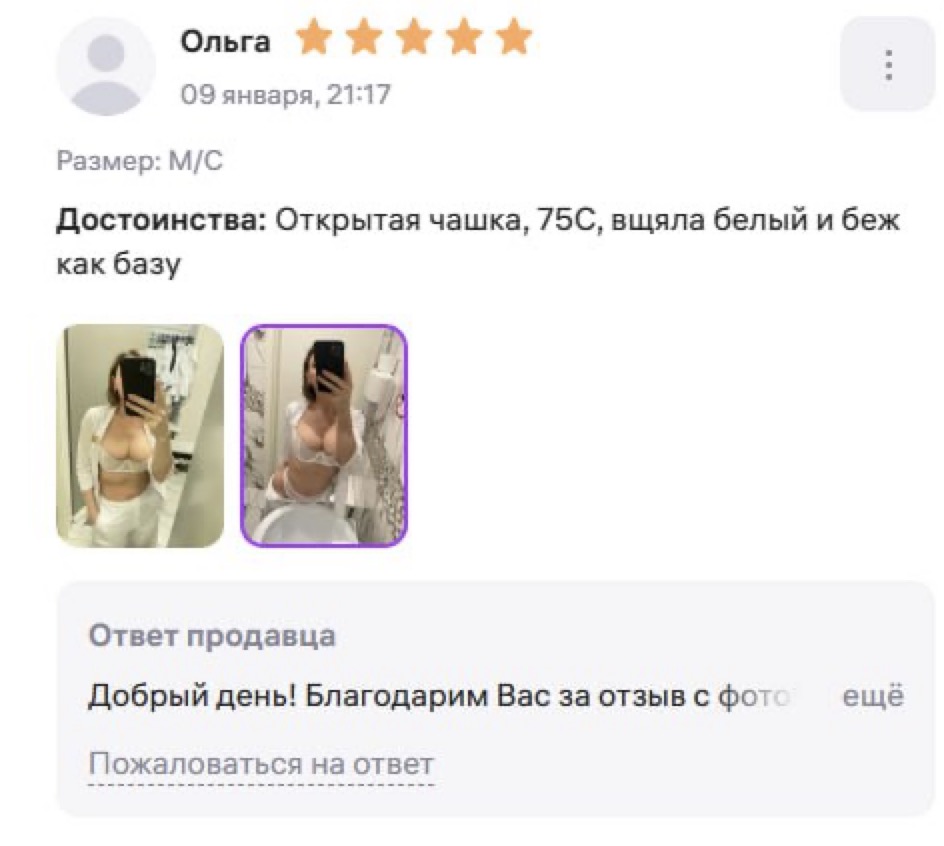
Task: Open the three-dot review options menu
Action: 888,64
